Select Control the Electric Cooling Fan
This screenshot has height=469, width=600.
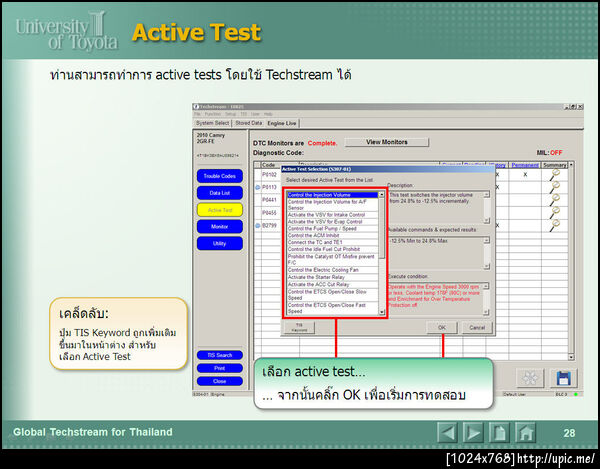(333, 270)
